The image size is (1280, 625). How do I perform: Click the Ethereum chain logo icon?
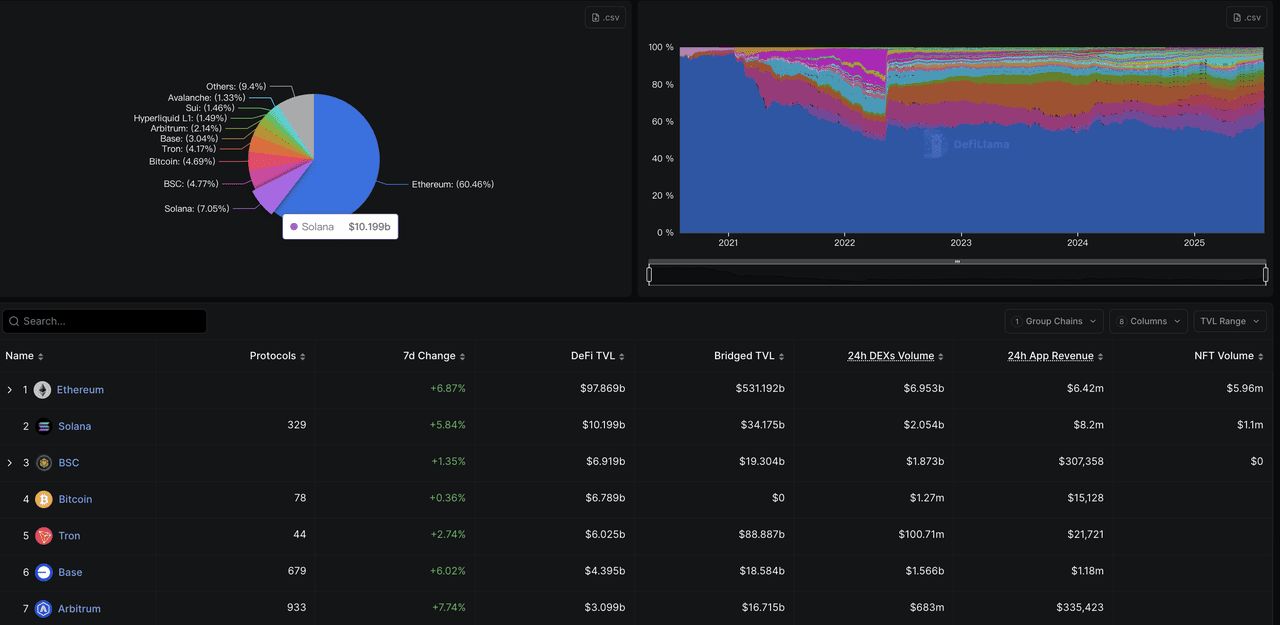tap(42, 390)
